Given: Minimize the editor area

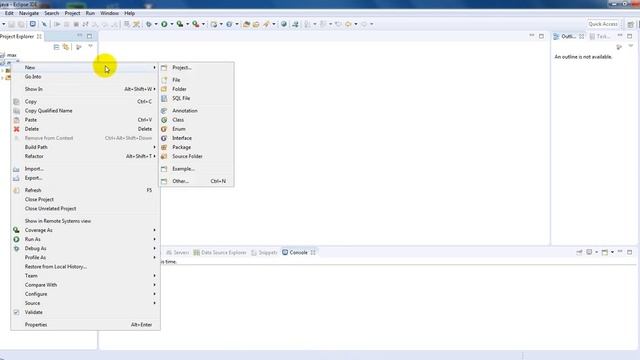Looking at the screenshot, I should pos(531,36).
